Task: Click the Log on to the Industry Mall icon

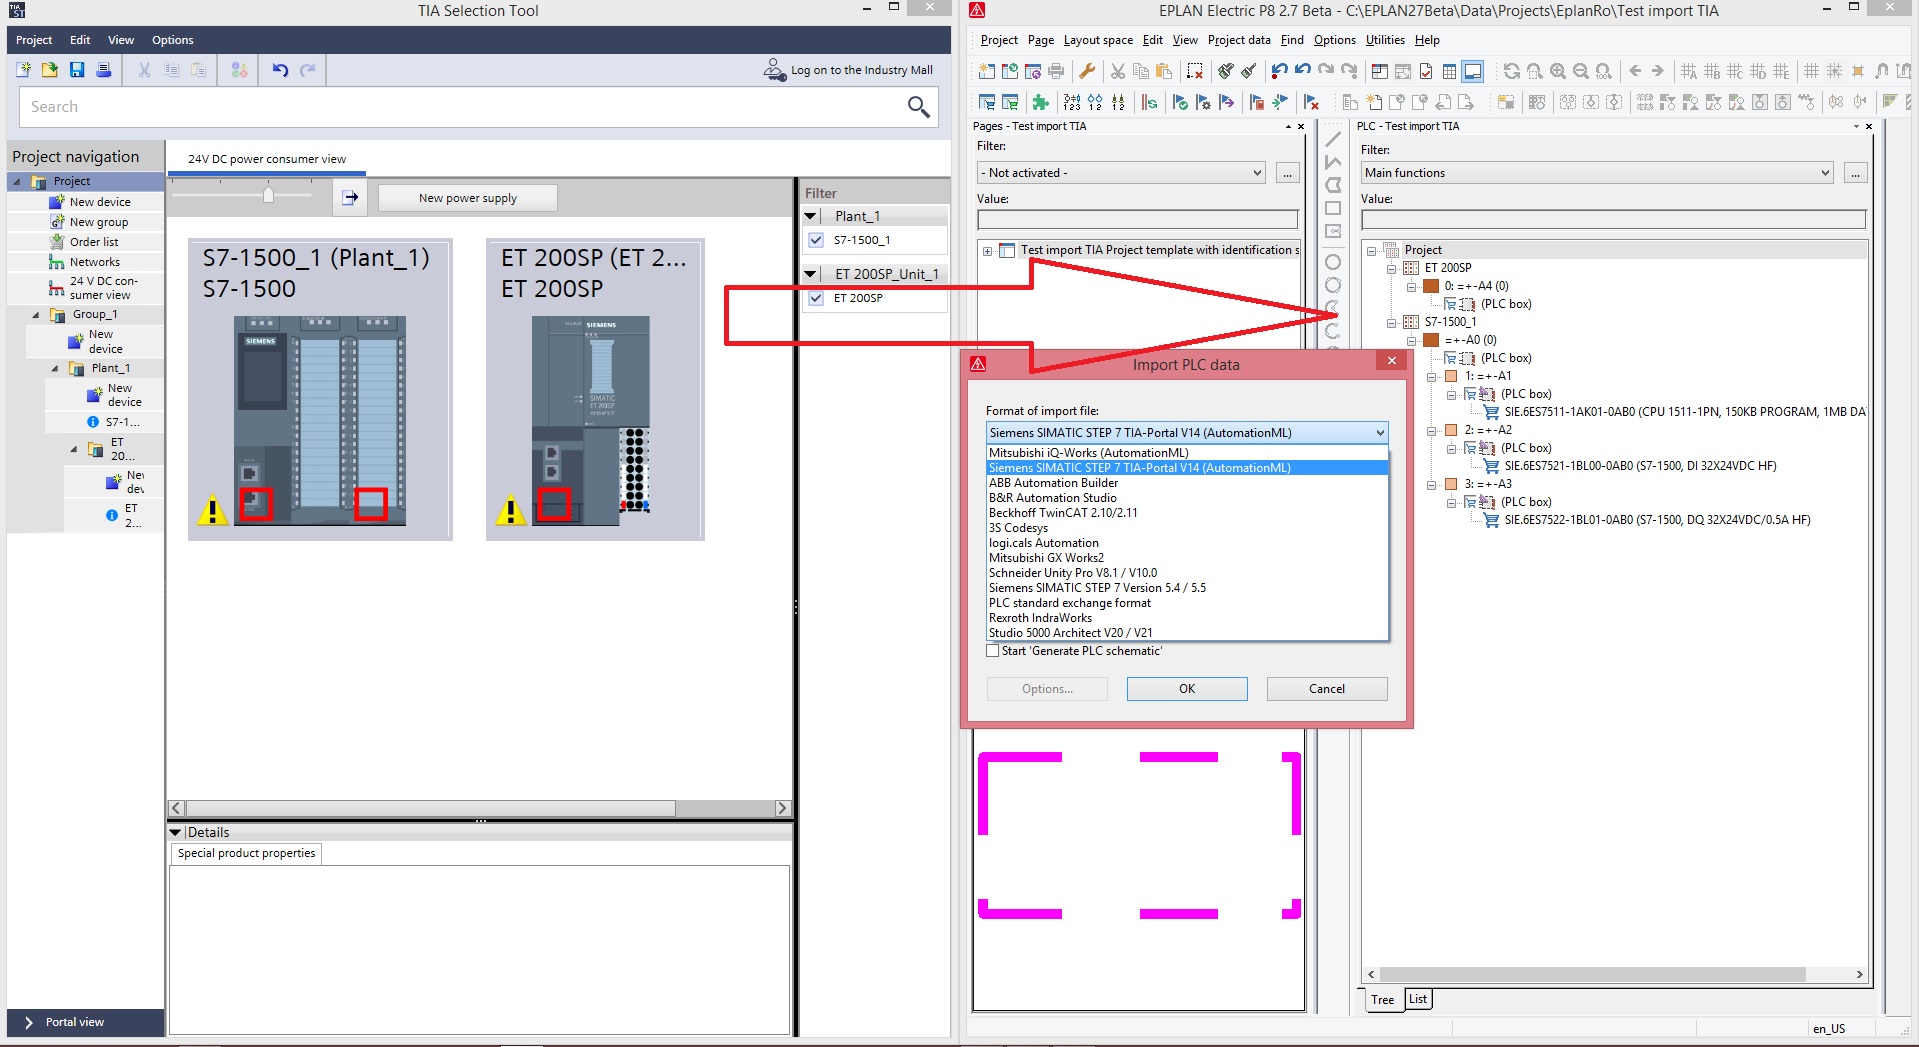Action: 775,70
